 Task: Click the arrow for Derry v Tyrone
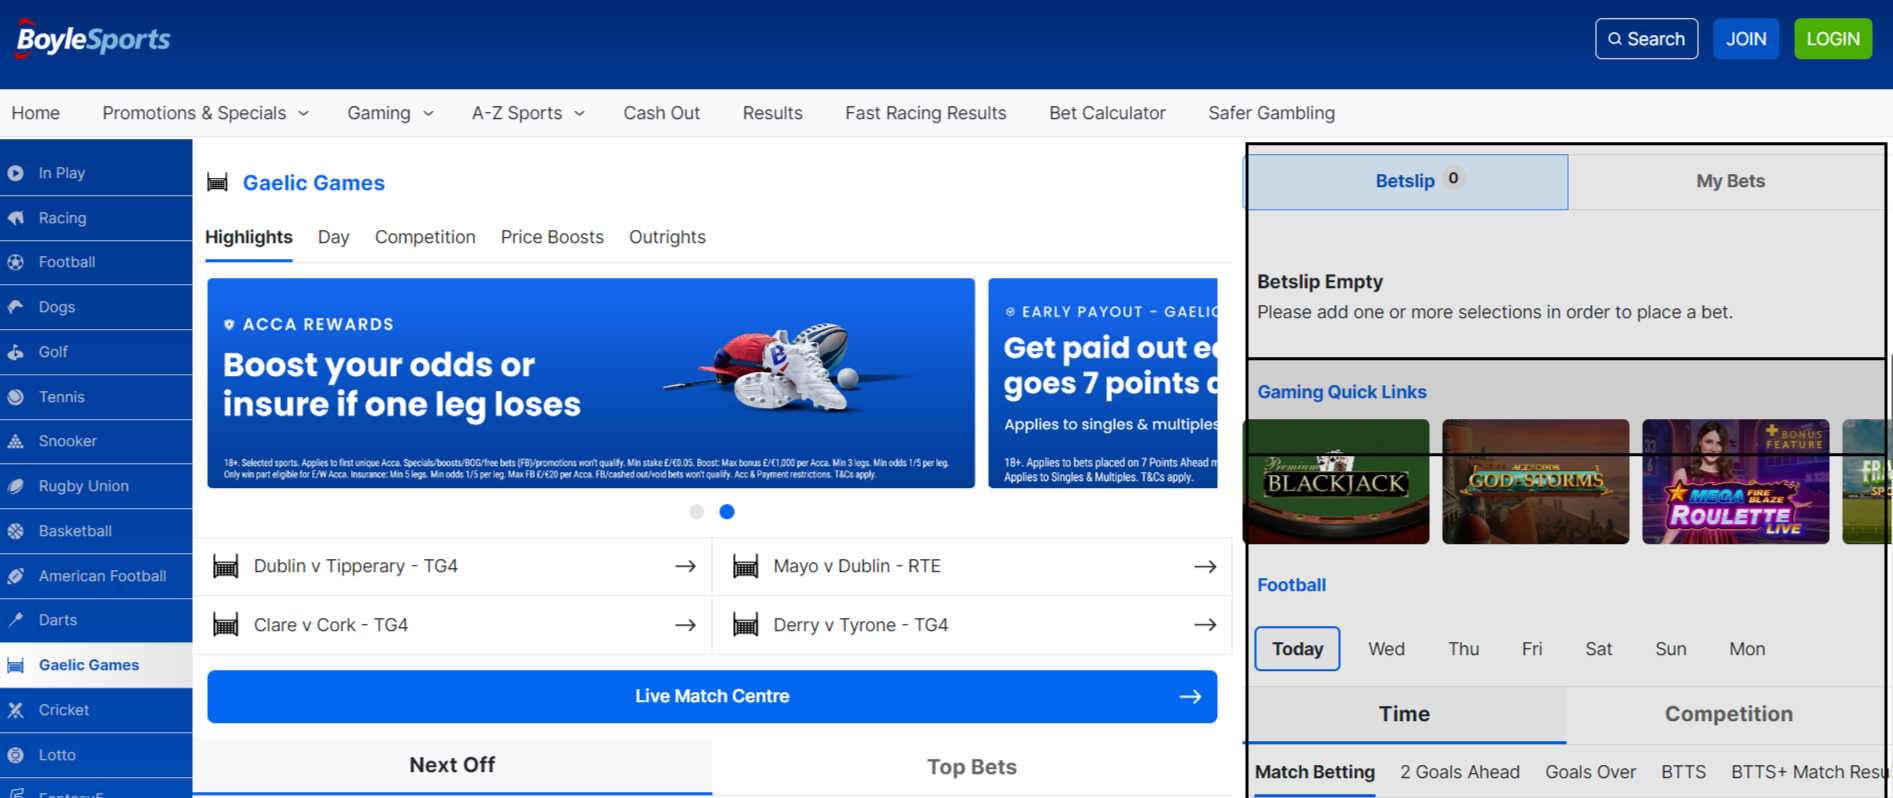tap(1205, 625)
